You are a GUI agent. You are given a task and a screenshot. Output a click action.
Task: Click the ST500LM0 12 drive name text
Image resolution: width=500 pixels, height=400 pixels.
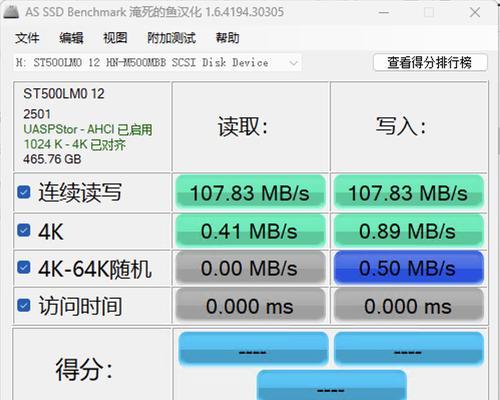pyautogui.click(x=64, y=94)
